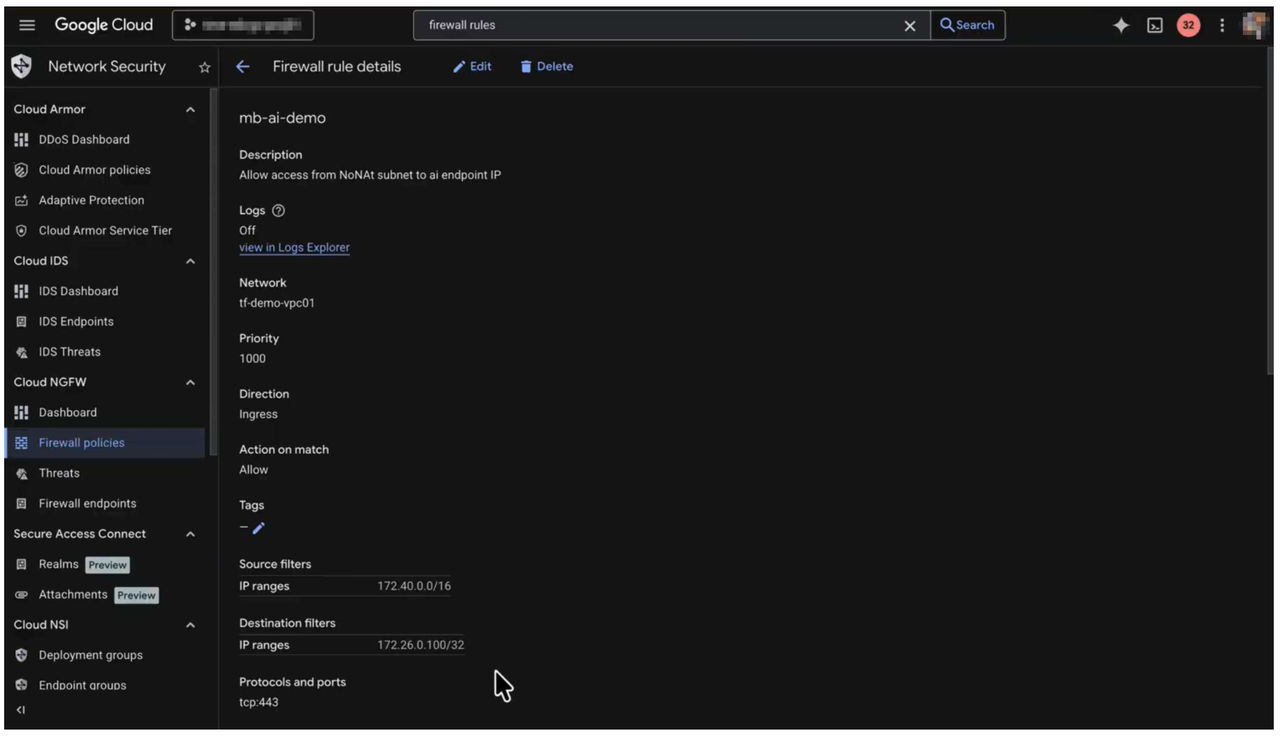1280x737 pixels.
Task: Open DDoS Dashboard
Action: [x=84, y=140]
